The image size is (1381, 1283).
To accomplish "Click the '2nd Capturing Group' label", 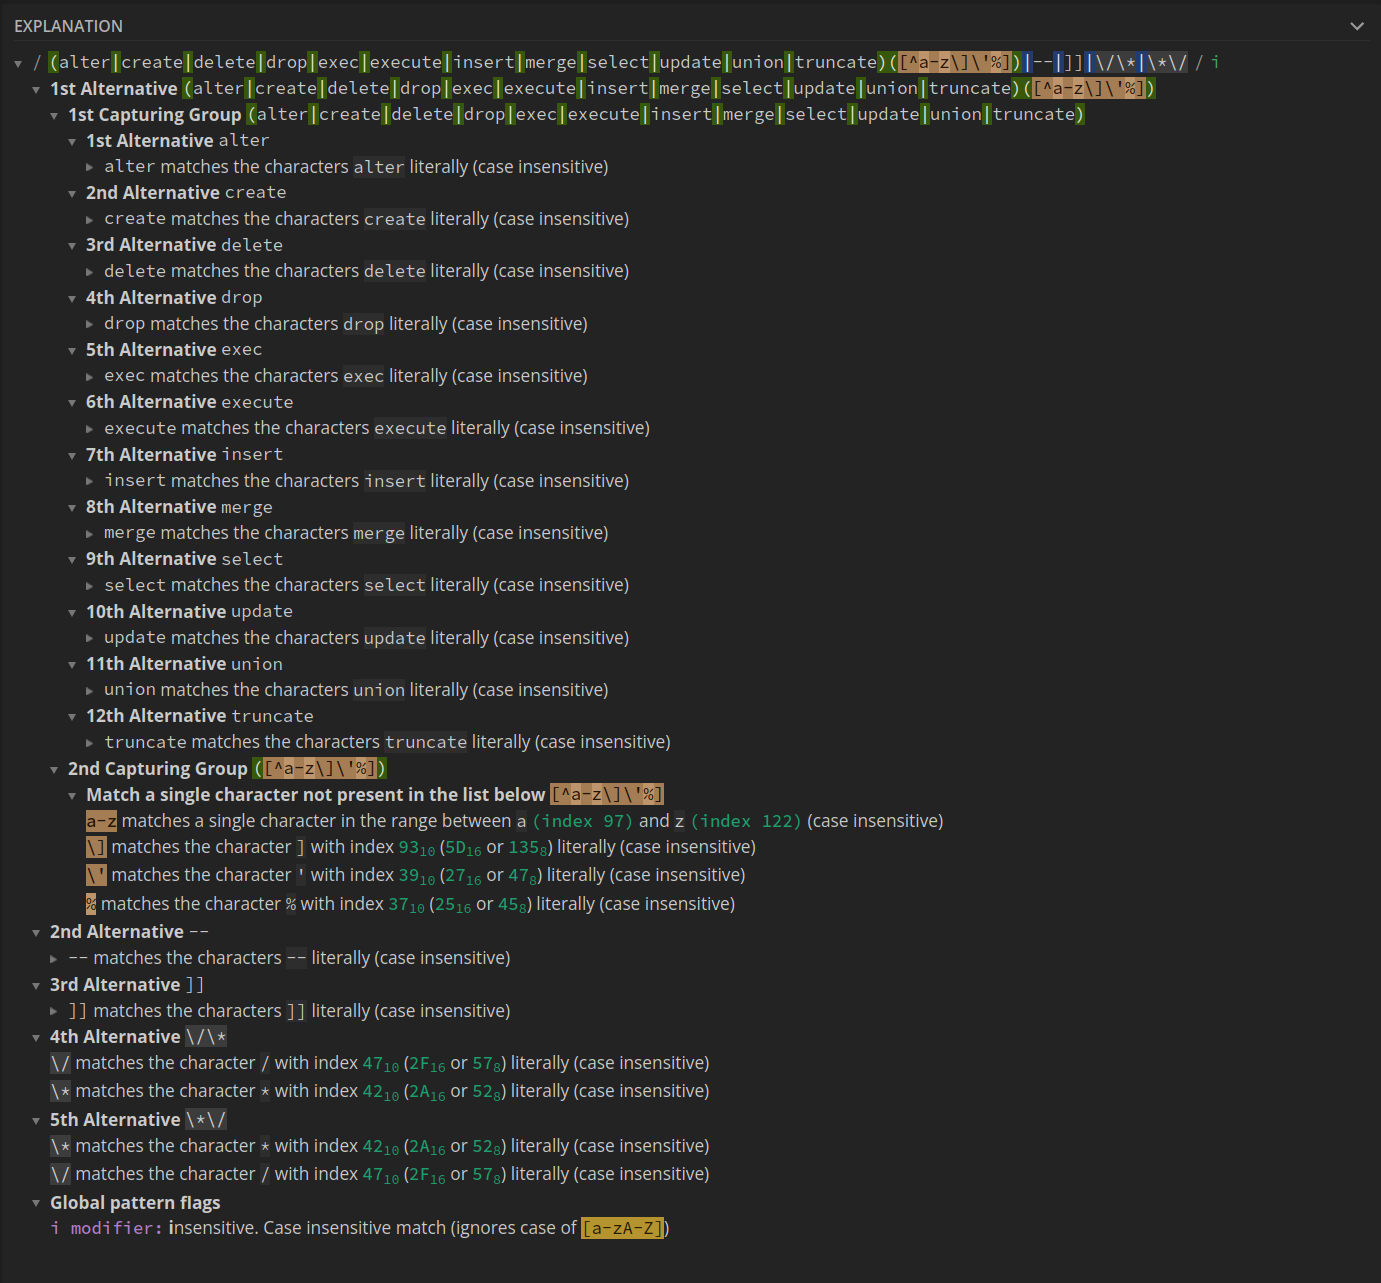I will click(157, 769).
